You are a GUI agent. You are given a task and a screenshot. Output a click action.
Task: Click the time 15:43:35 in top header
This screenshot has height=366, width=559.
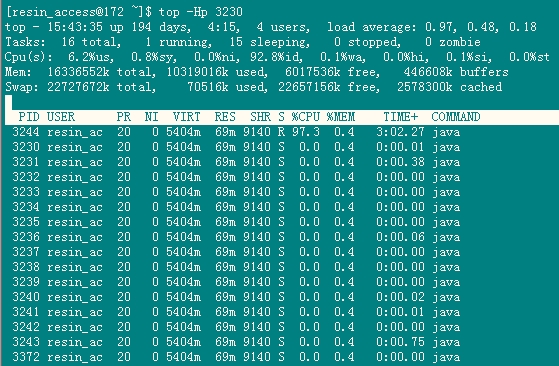pyautogui.click(x=75, y=27)
